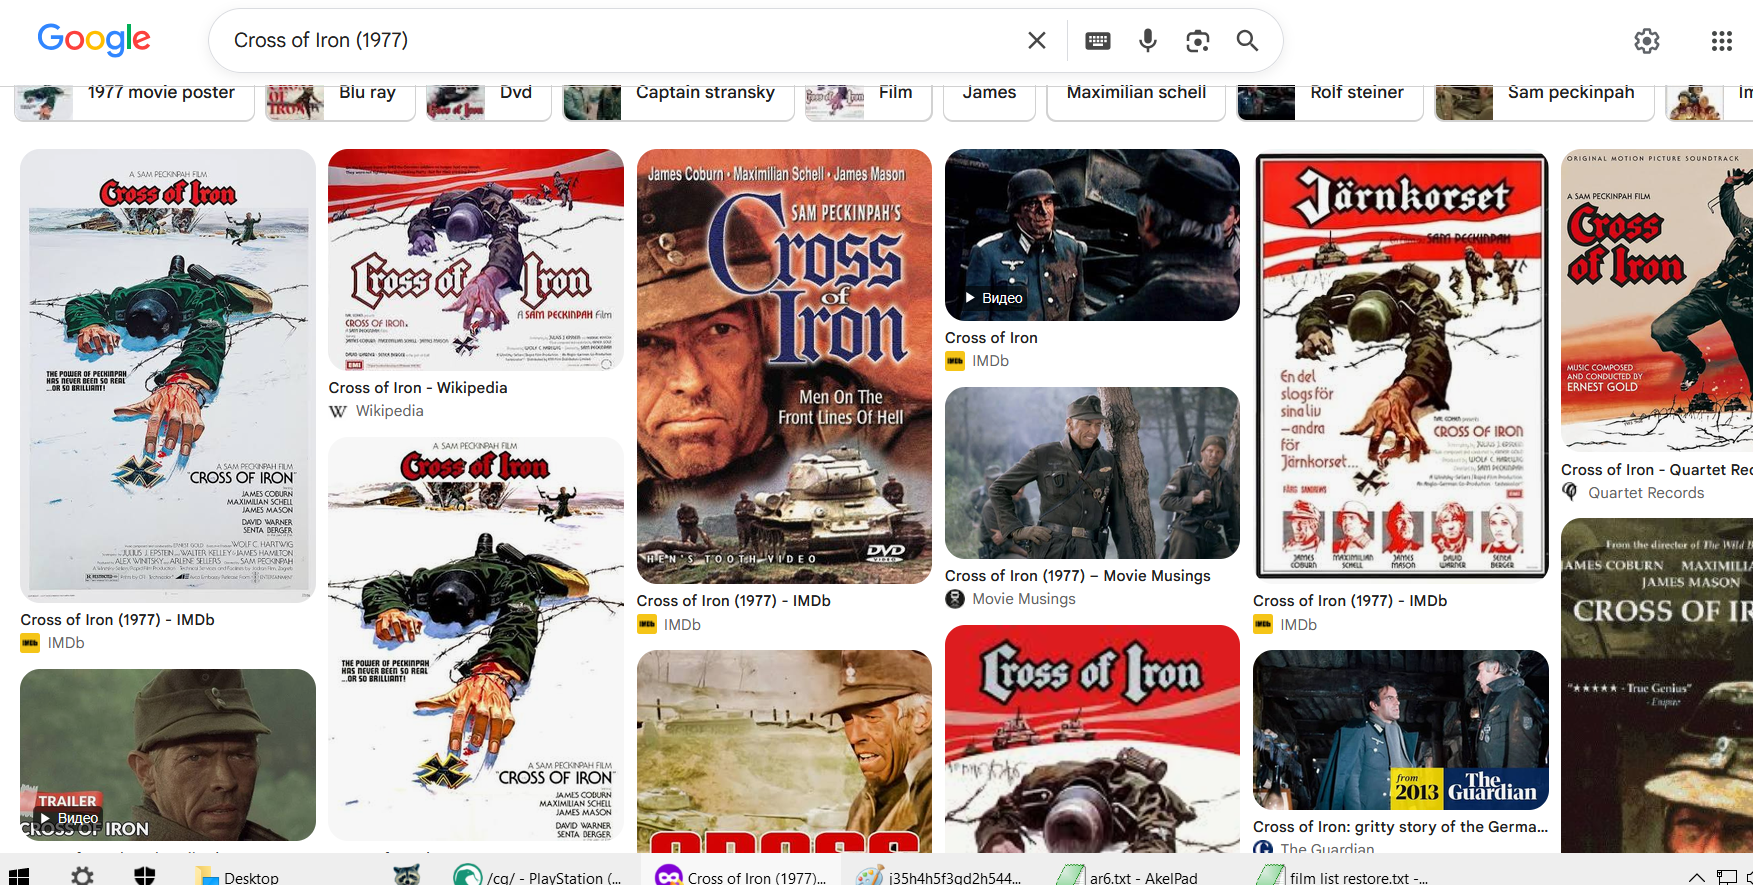Click the Movie Musings source label
Viewport: 1753px width, 885px height.
point(1024,599)
